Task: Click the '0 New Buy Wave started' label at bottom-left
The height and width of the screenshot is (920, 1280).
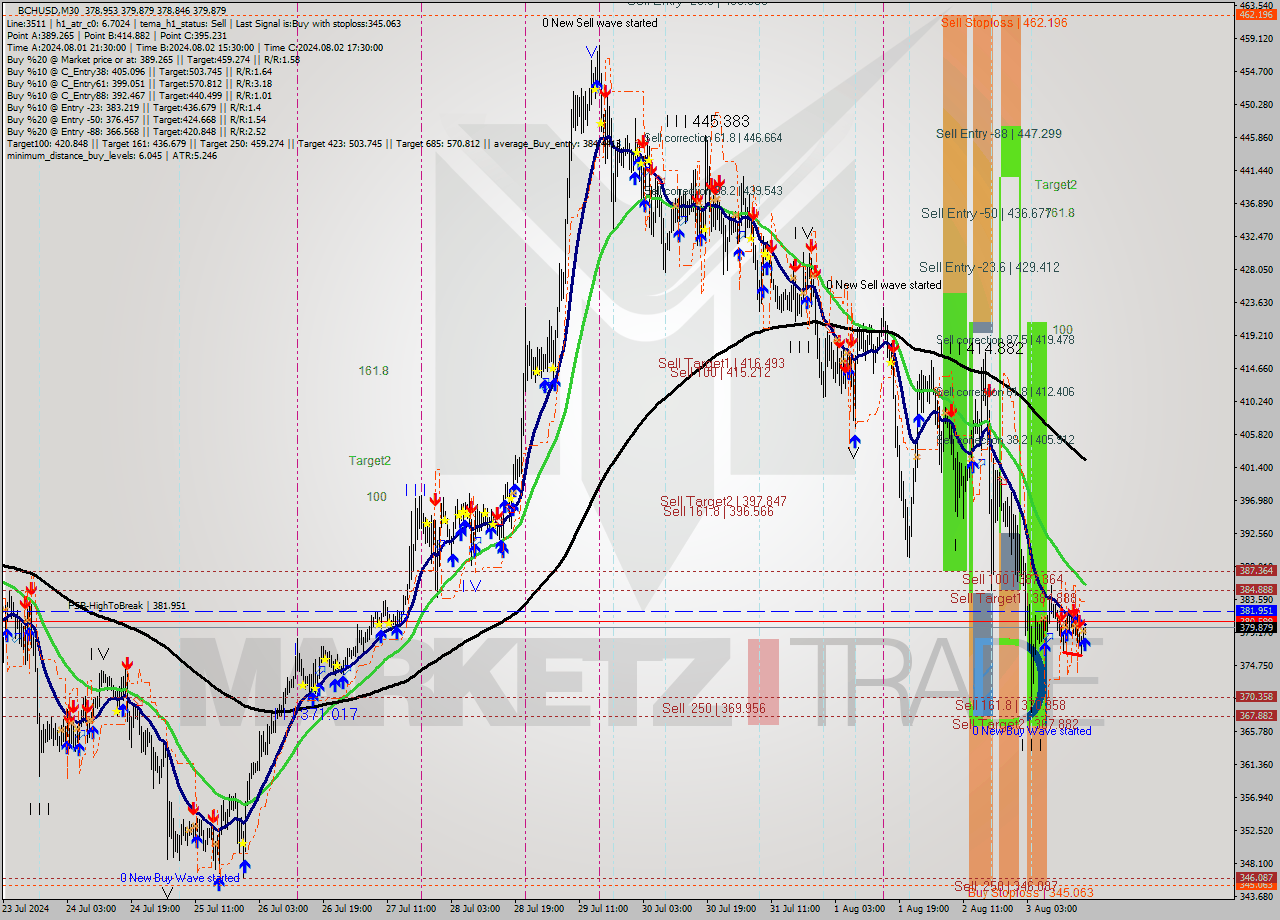Action: (x=180, y=878)
